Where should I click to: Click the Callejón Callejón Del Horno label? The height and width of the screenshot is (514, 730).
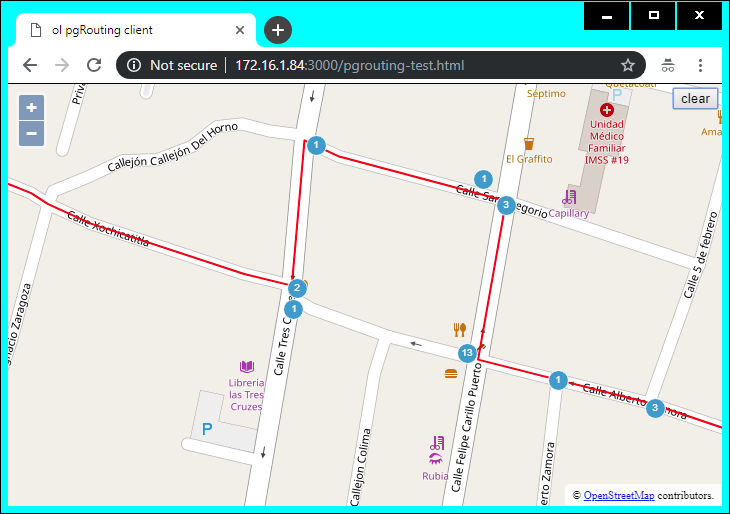(173, 147)
